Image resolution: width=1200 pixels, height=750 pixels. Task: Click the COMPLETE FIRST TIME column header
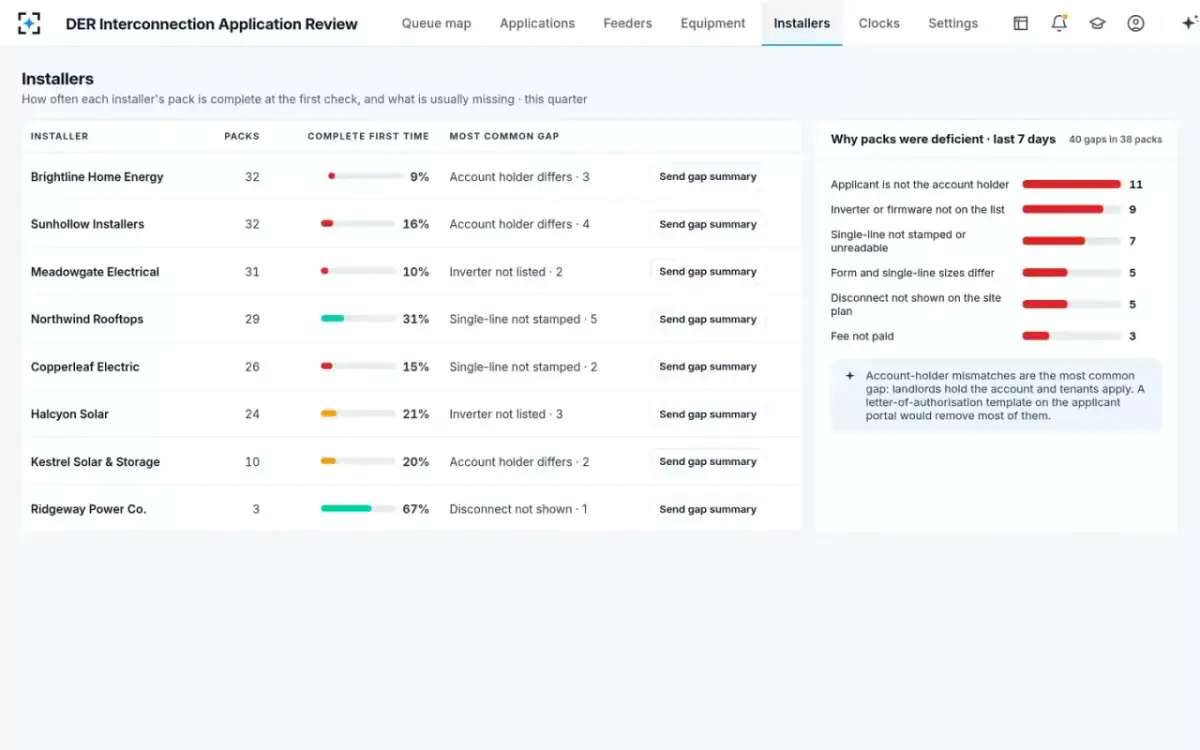click(368, 136)
